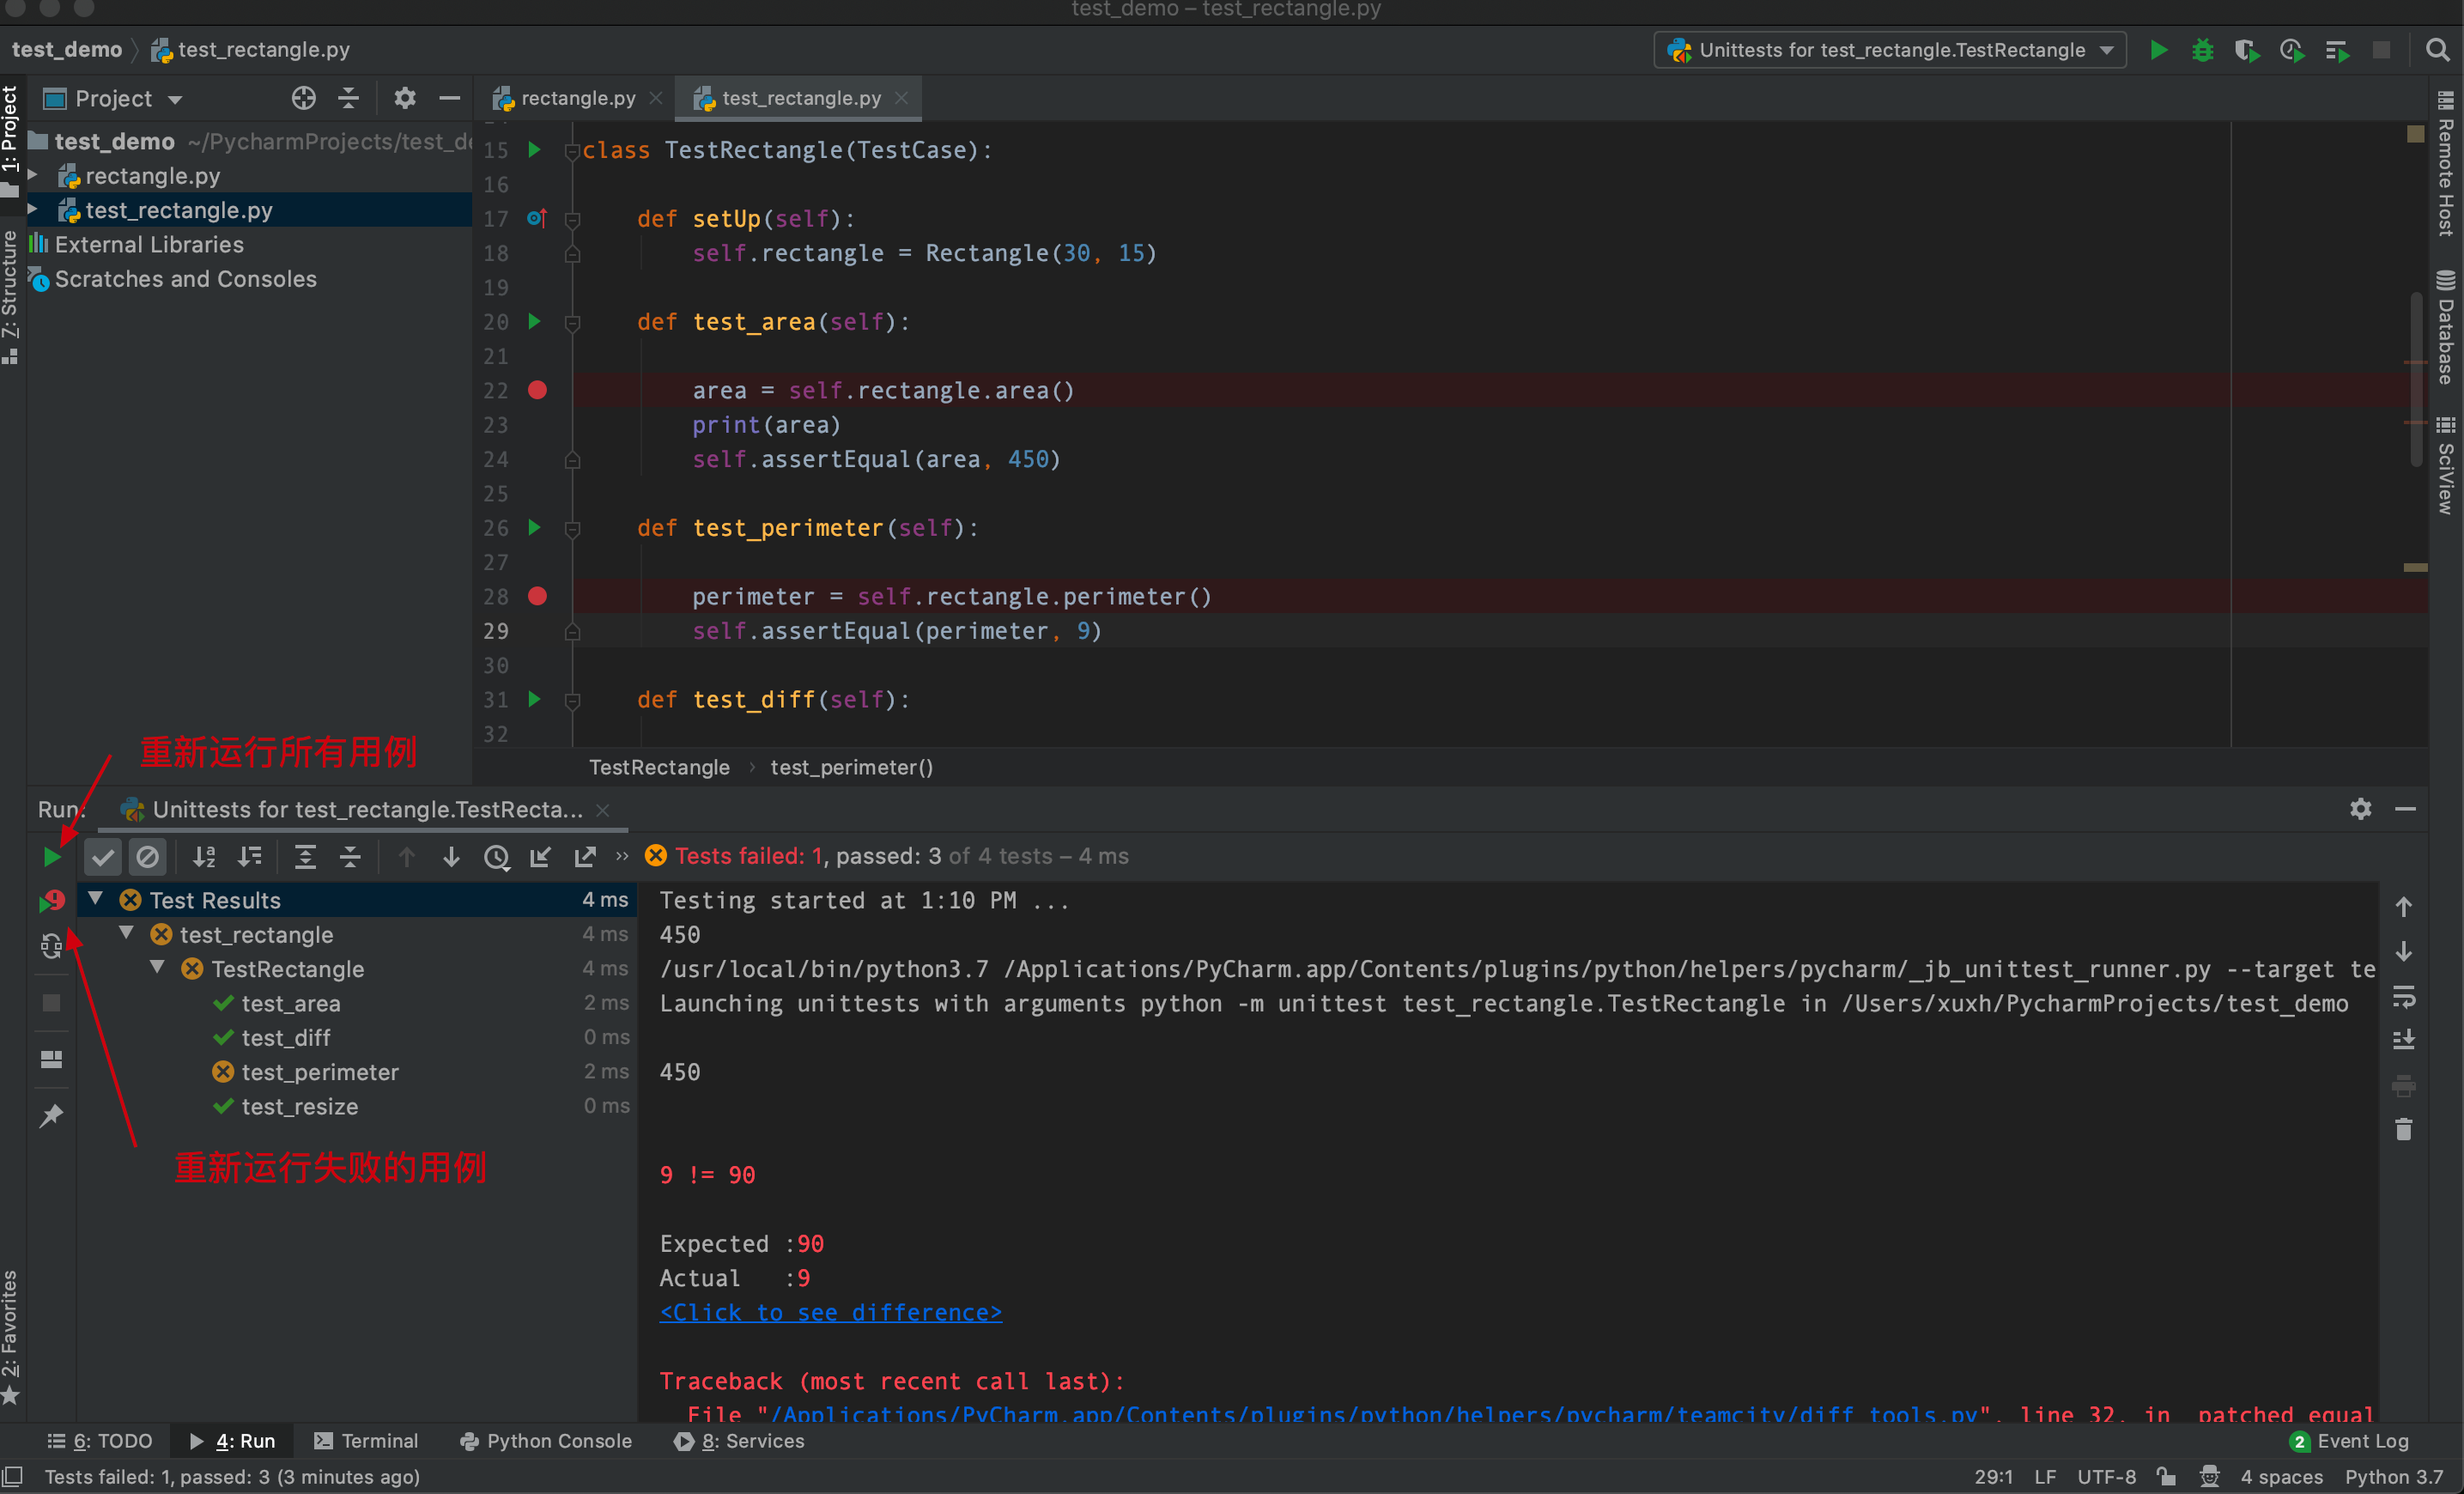Viewport: 2464px width, 1494px height.
Task: Collapse the Test Results root node
Action: [x=96, y=899]
